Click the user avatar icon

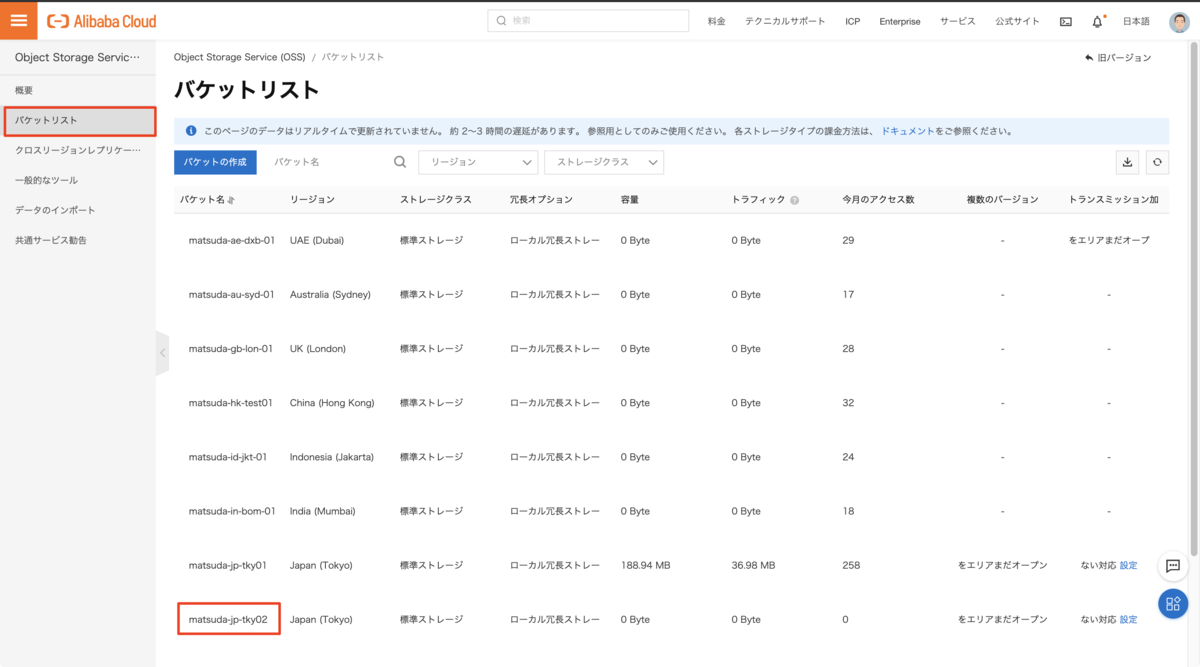[x=1179, y=21]
